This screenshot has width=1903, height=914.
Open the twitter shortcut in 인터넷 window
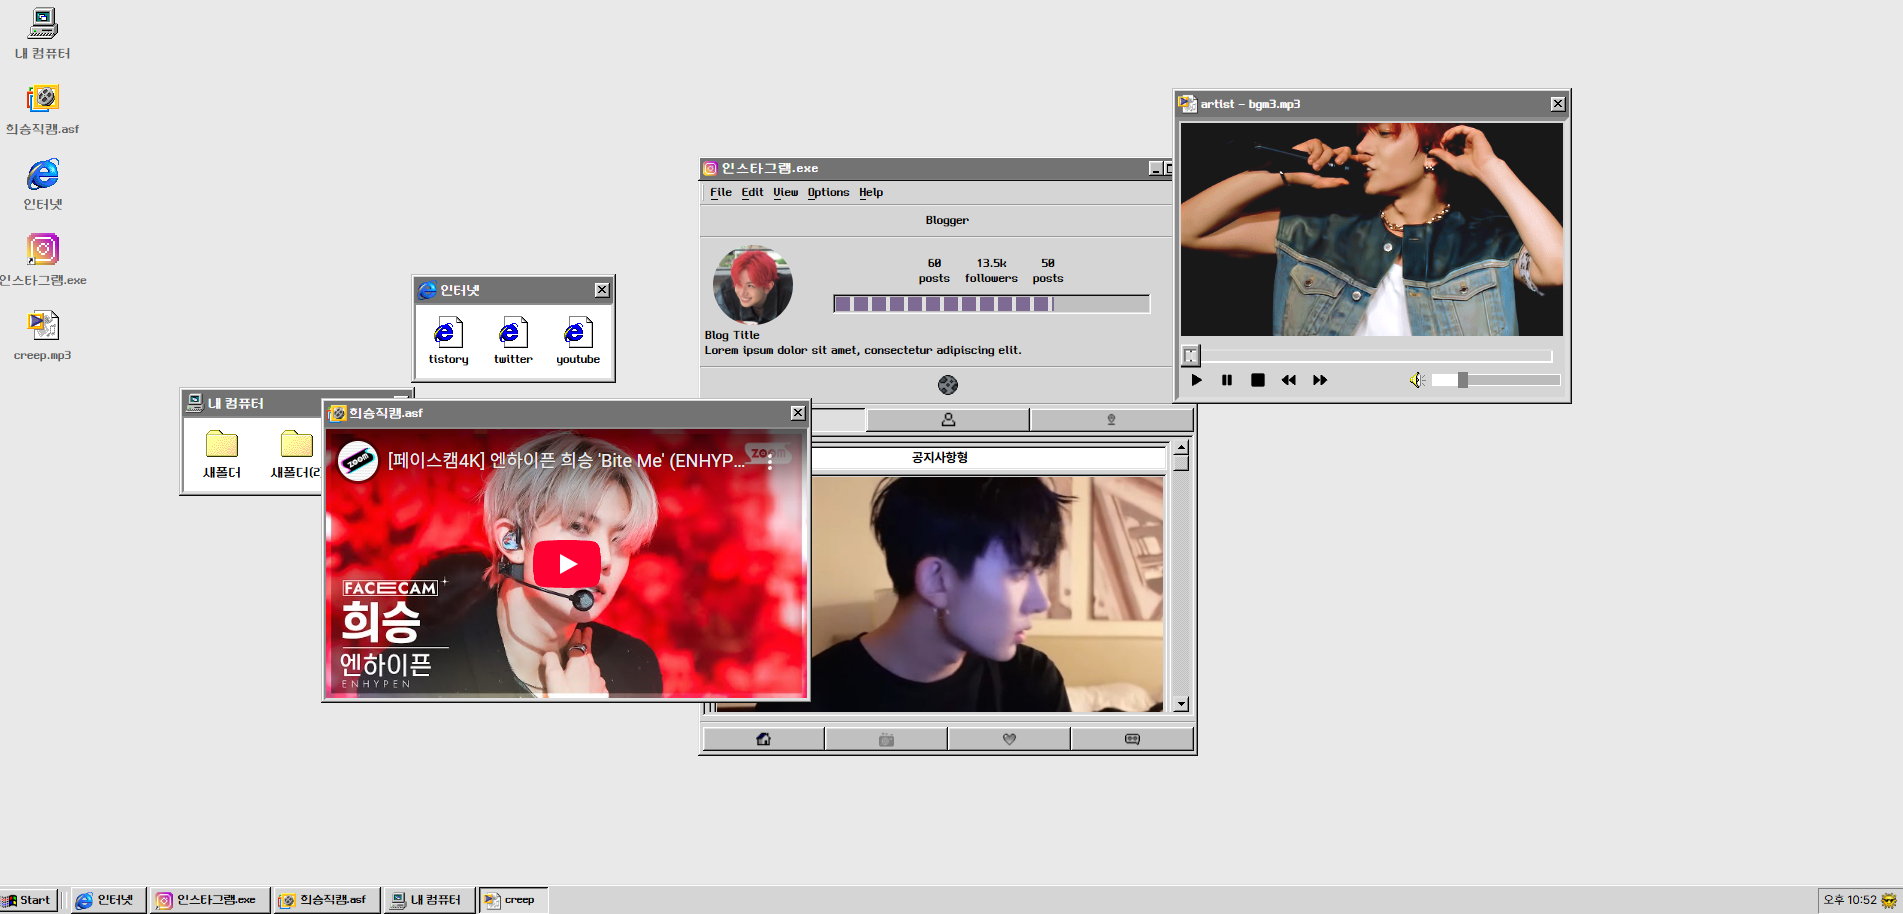point(513,341)
